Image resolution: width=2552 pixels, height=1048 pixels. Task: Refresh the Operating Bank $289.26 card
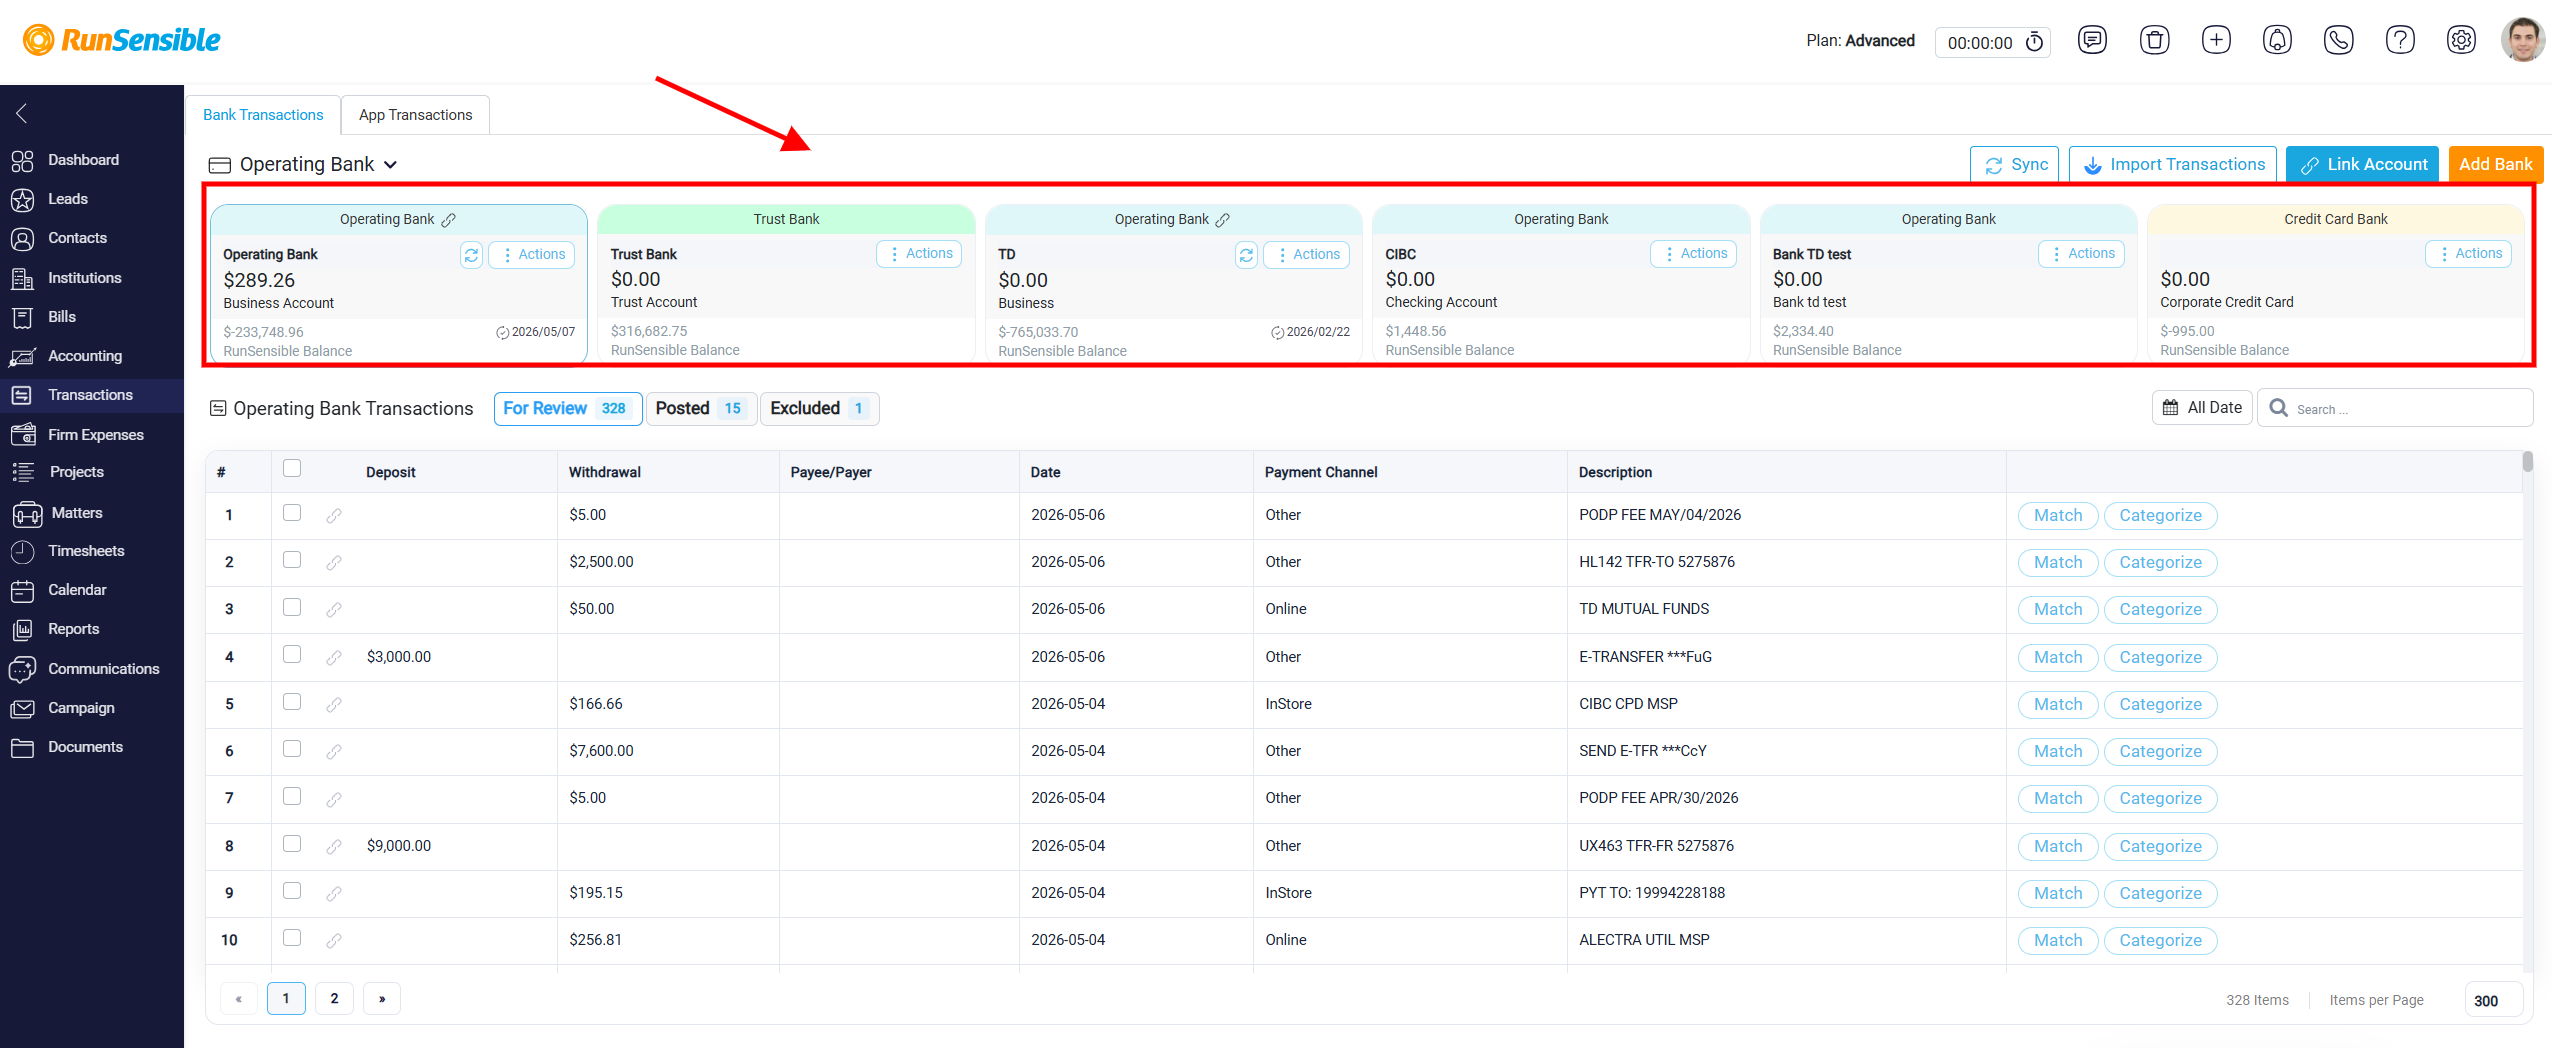471,255
